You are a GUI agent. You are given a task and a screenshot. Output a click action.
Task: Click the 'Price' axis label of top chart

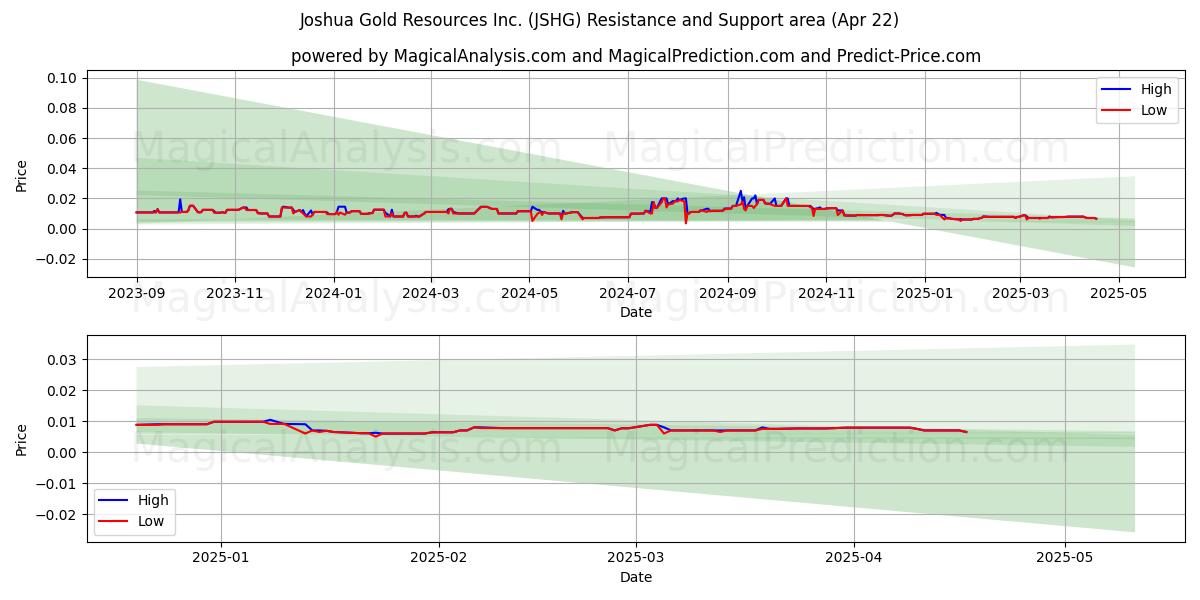(22, 173)
